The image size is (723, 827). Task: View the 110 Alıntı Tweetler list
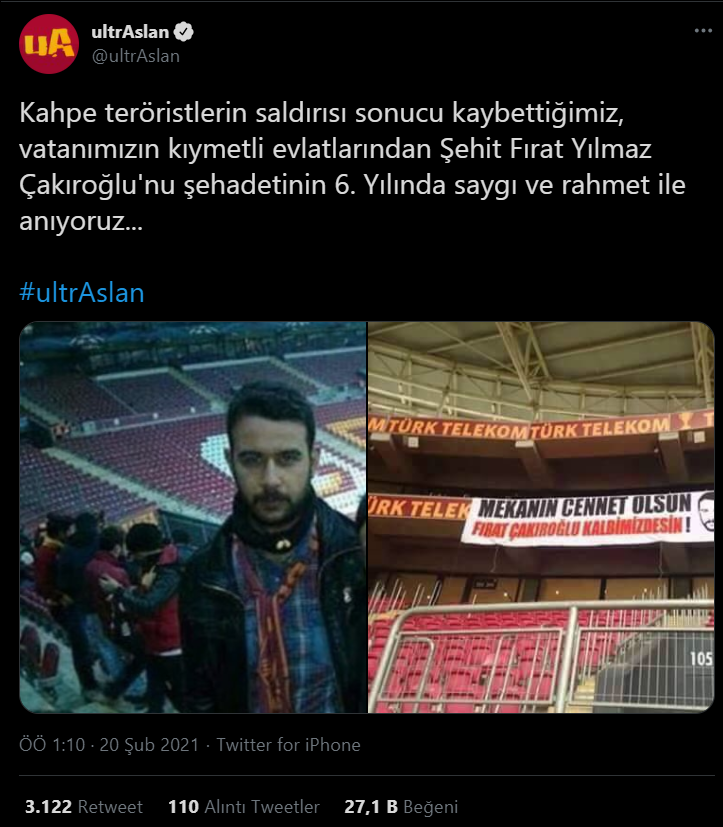coord(244,806)
